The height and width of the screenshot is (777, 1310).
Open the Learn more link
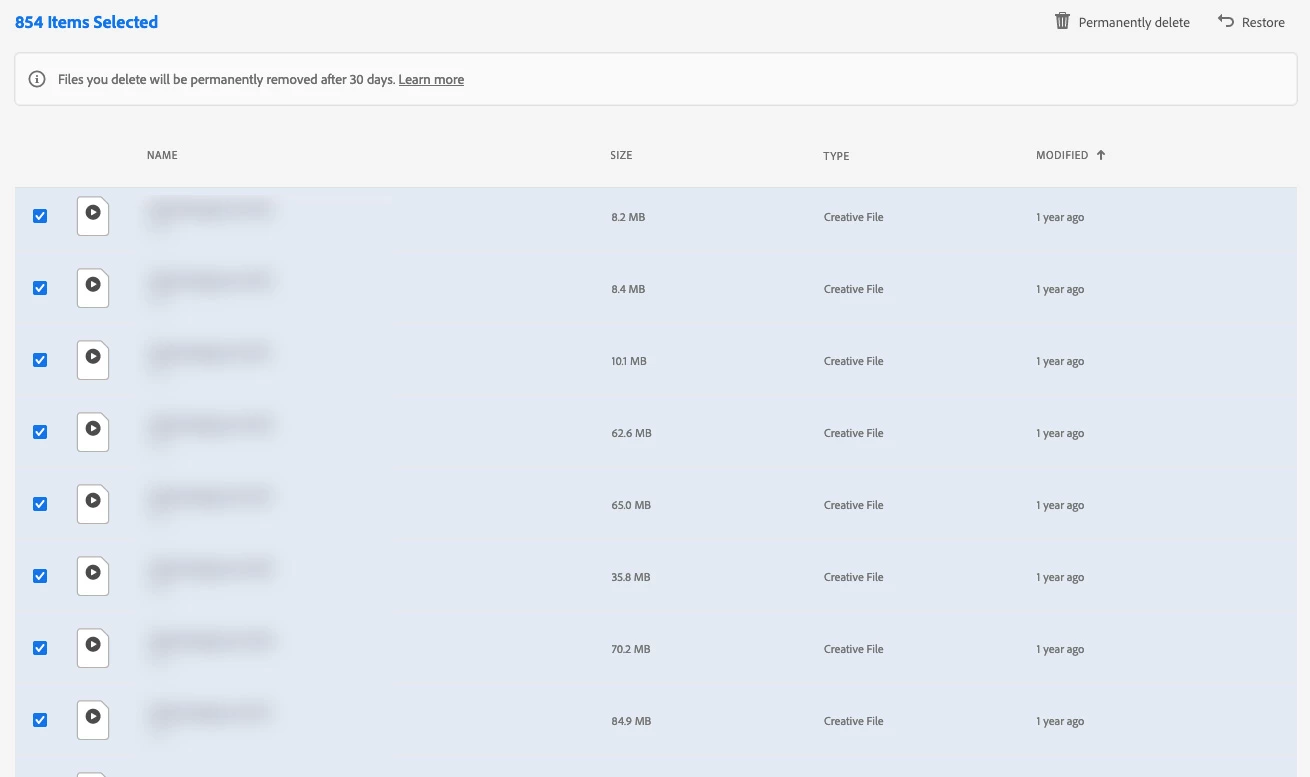coord(431,79)
